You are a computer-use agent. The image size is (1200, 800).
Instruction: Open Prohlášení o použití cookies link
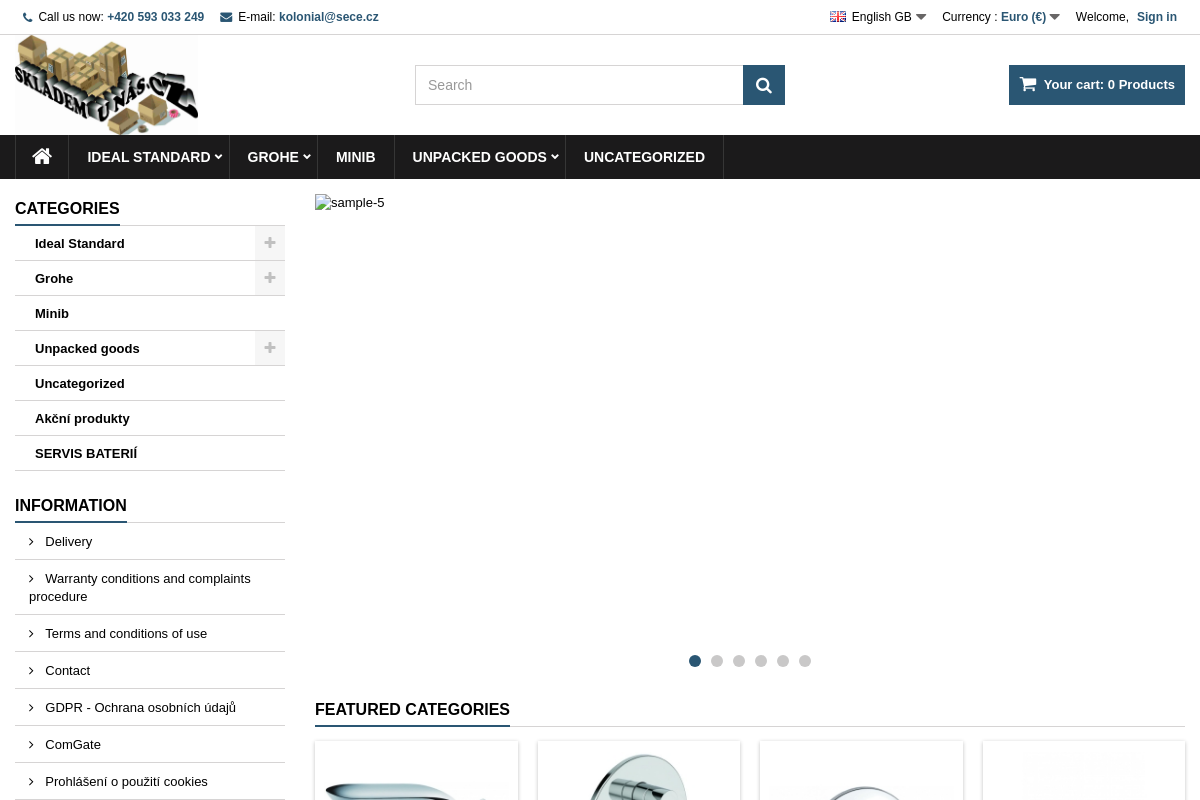126,781
